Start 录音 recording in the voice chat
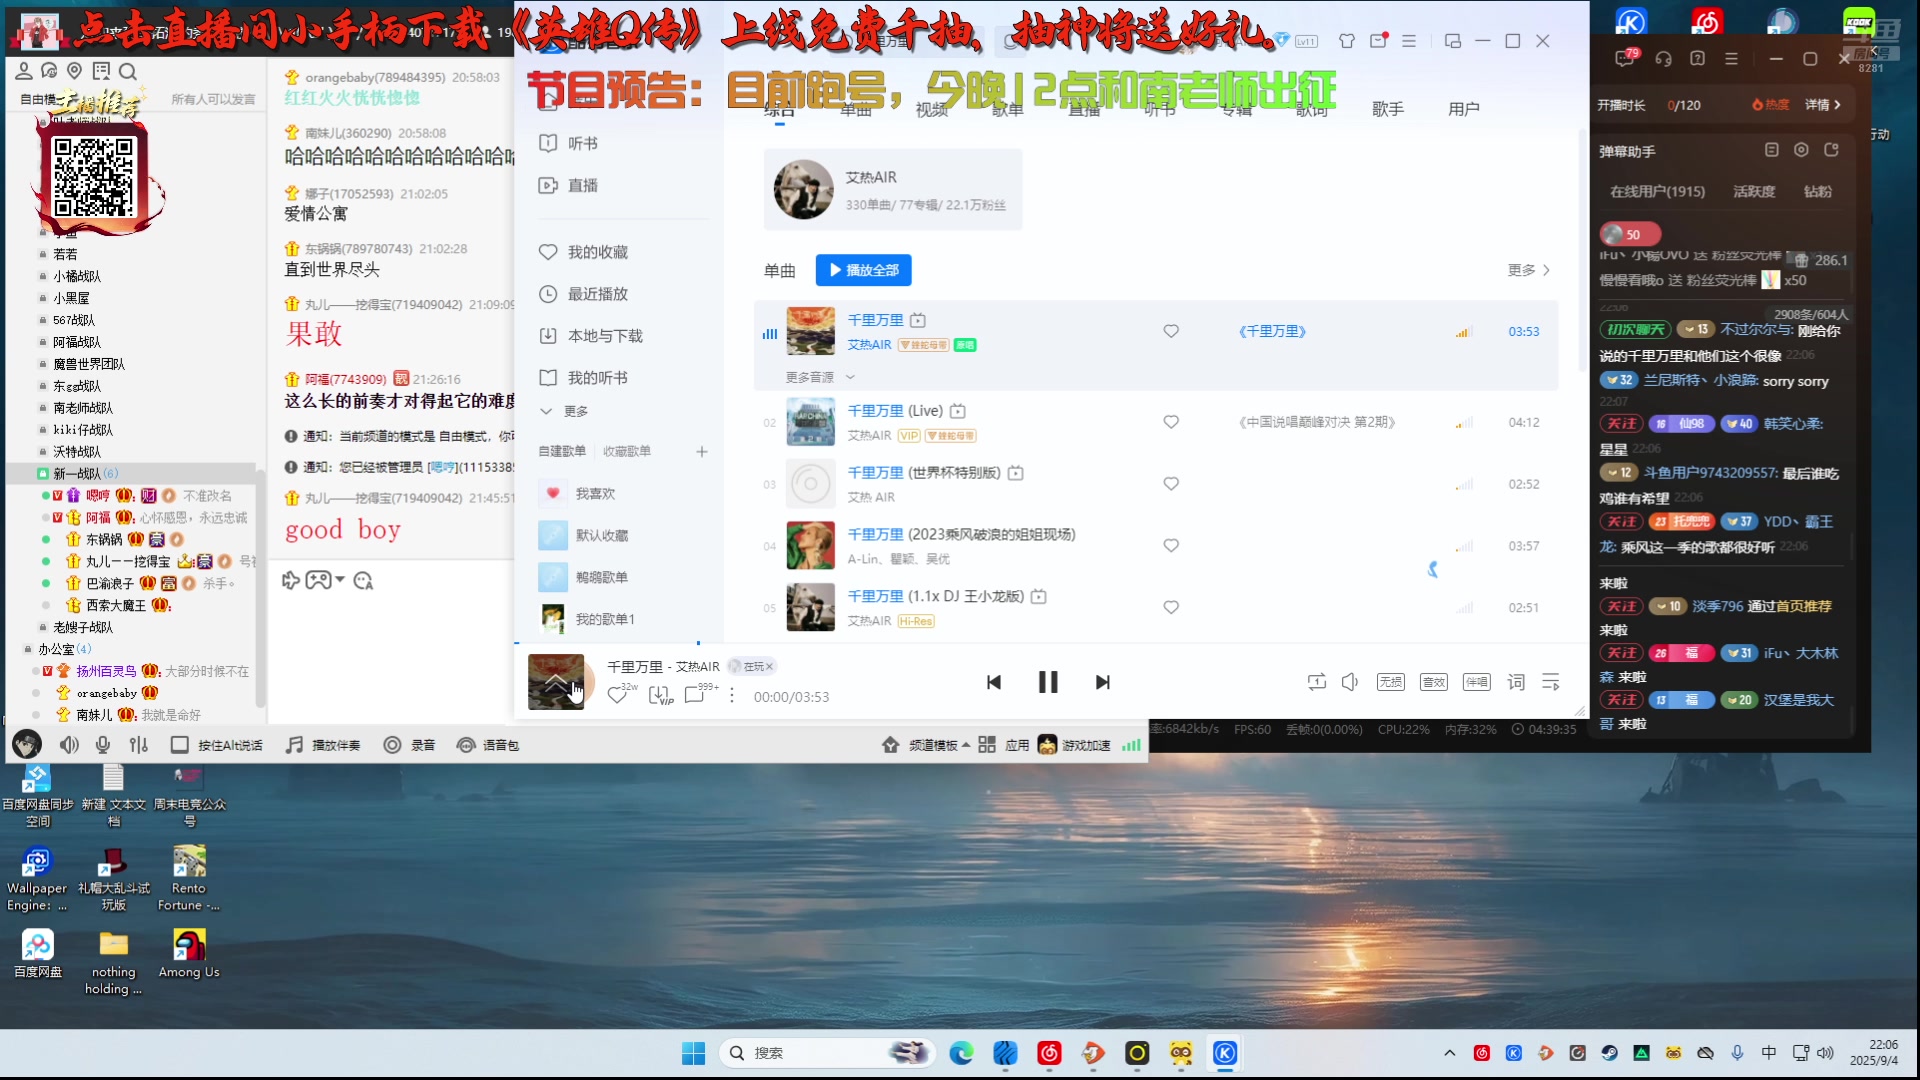 409,745
